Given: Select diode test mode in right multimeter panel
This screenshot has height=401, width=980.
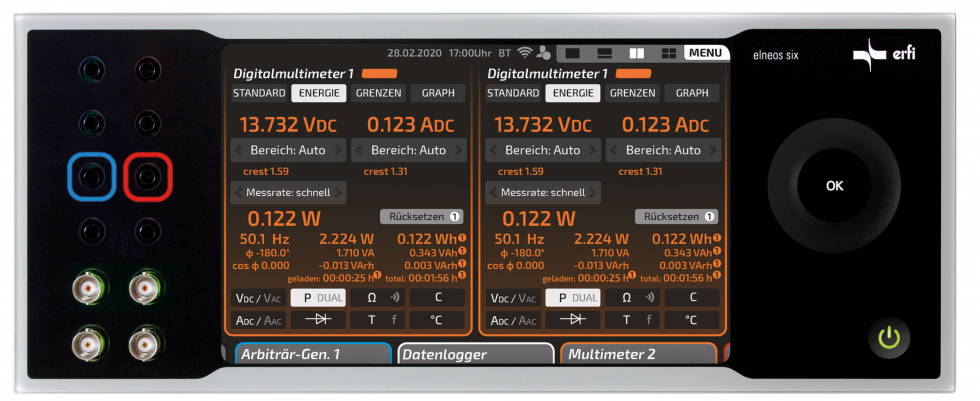Looking at the screenshot, I should tap(572, 320).
